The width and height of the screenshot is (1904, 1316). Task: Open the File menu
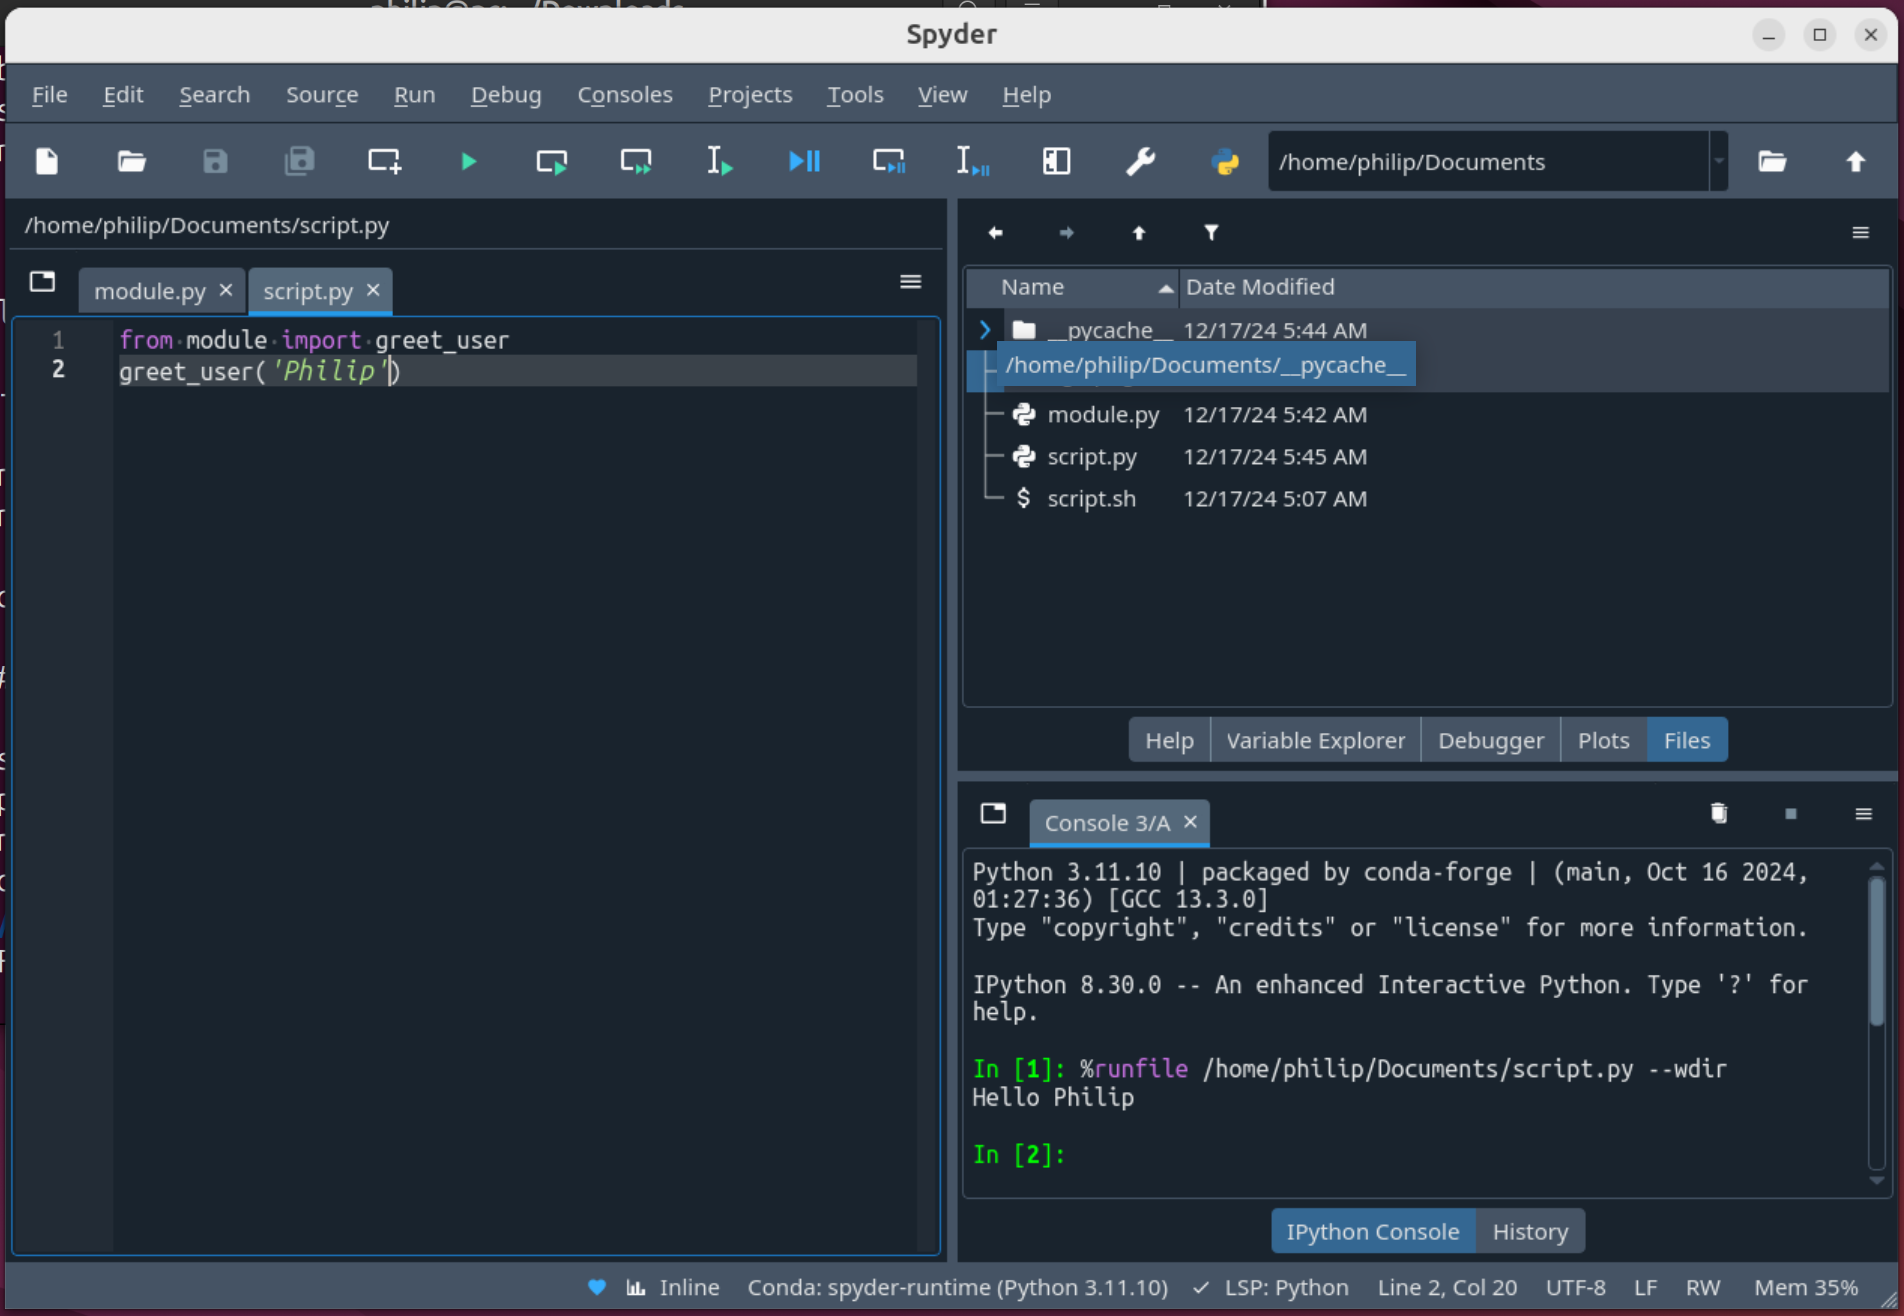tap(49, 95)
